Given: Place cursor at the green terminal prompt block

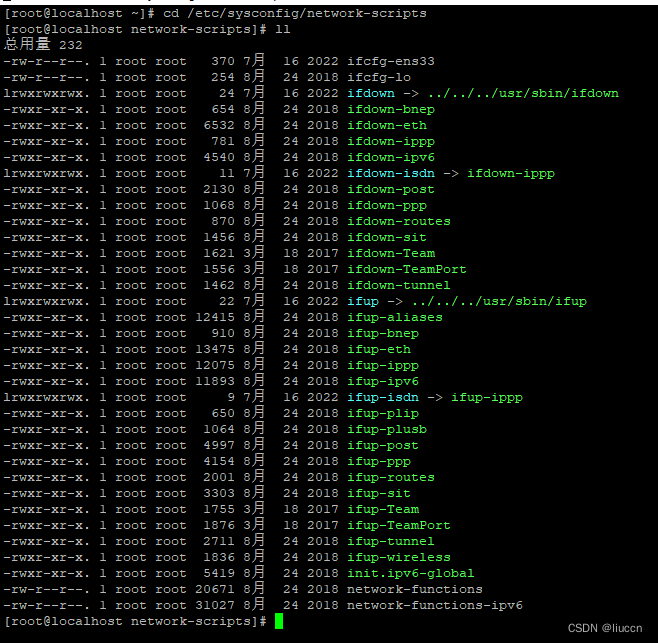Looking at the screenshot, I should point(279,621).
